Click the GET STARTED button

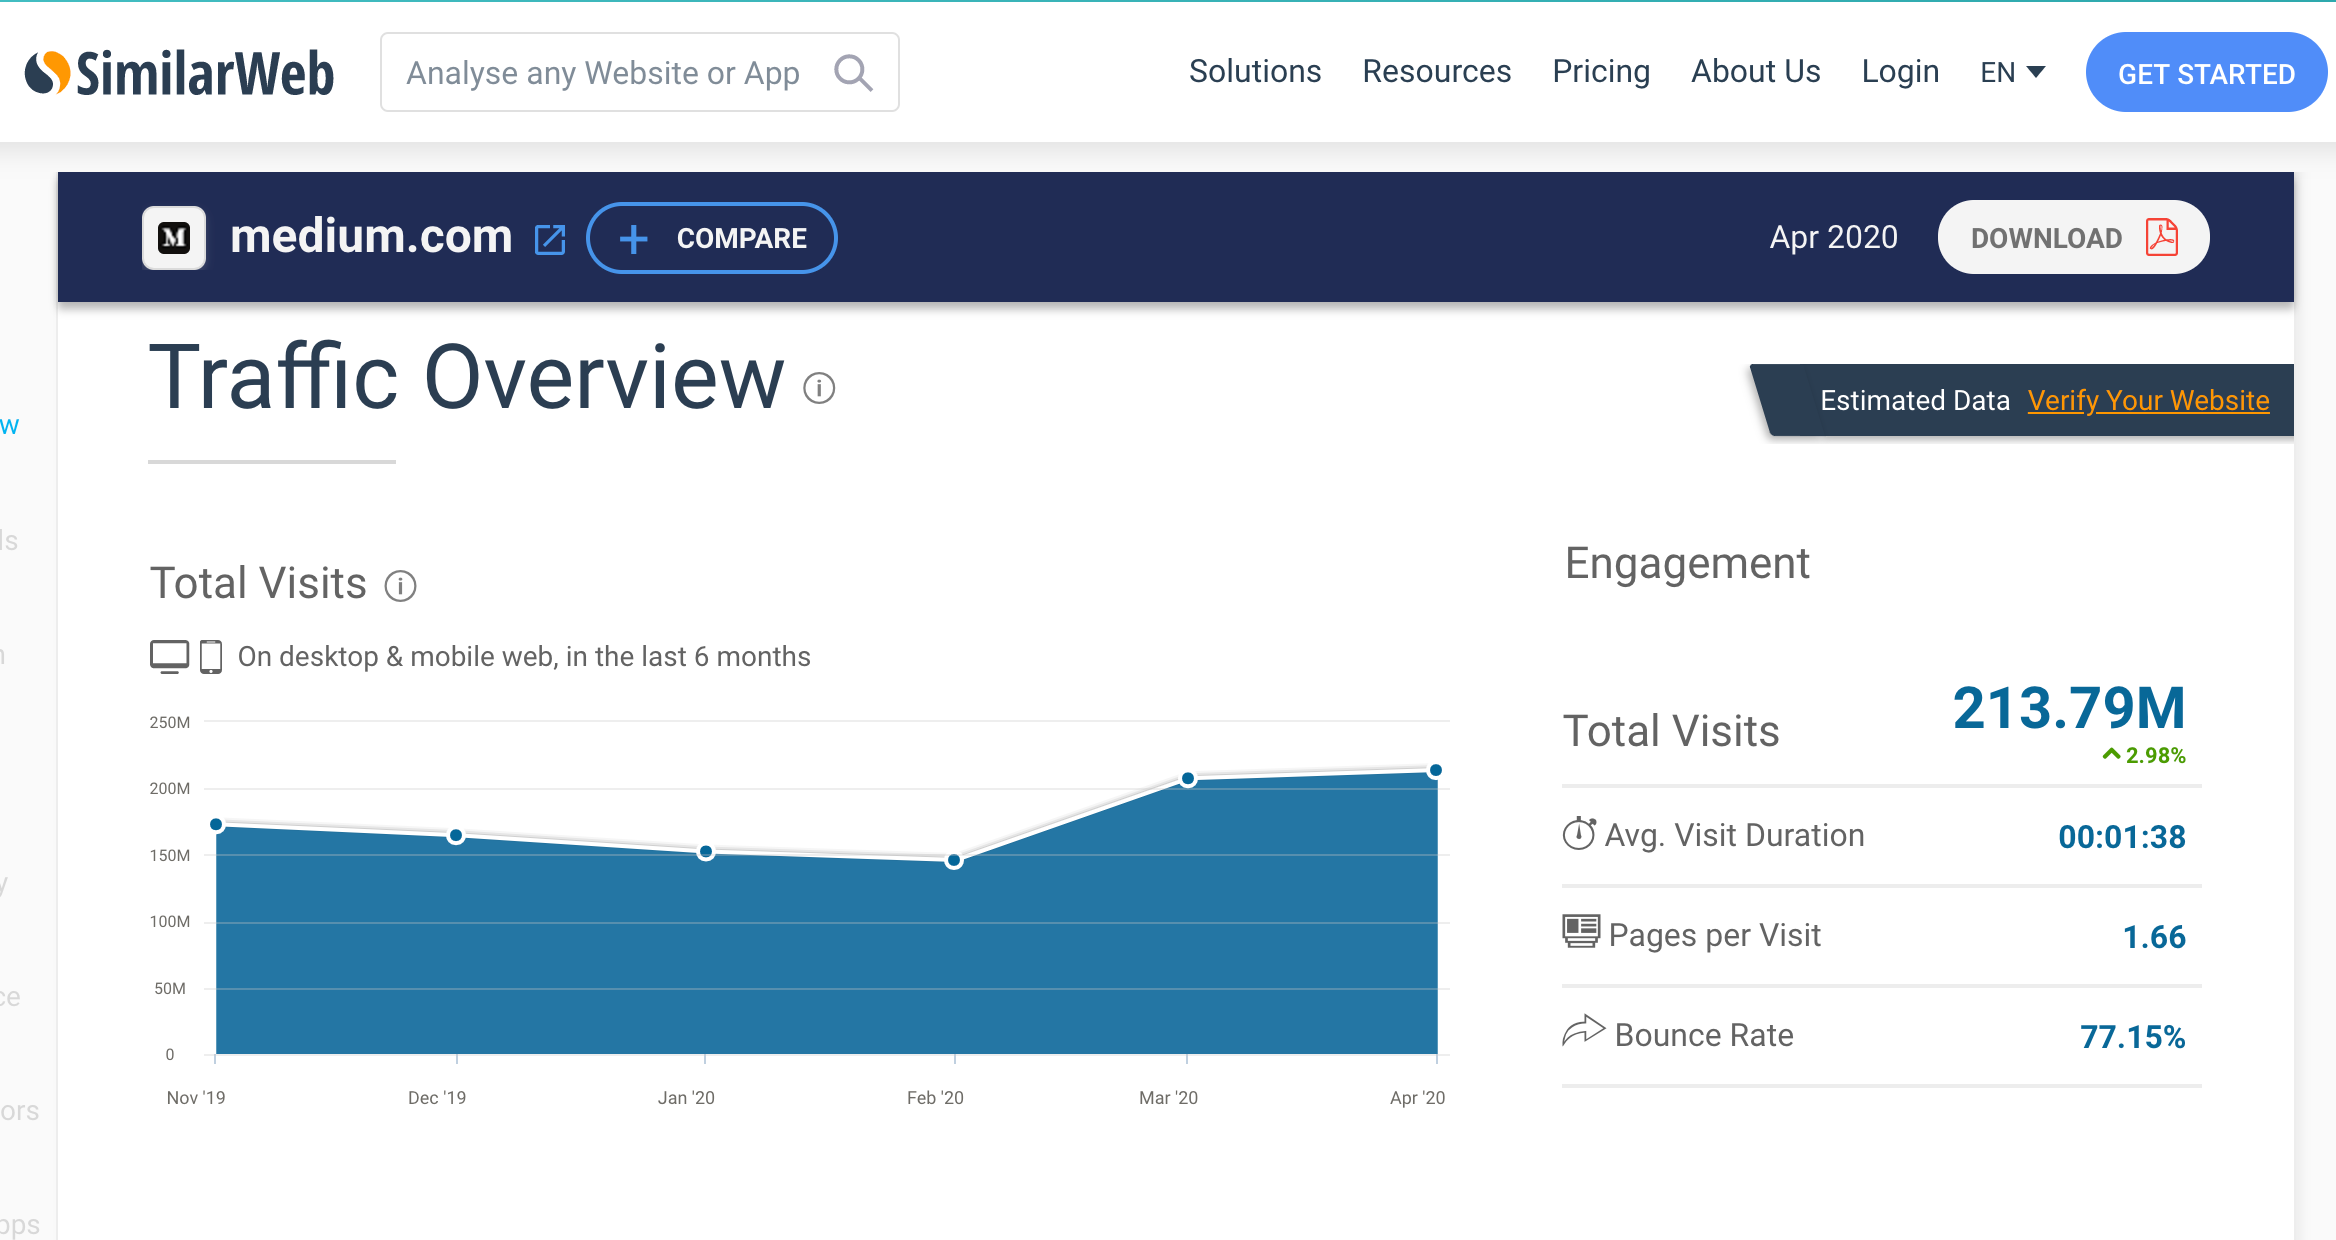point(2206,73)
